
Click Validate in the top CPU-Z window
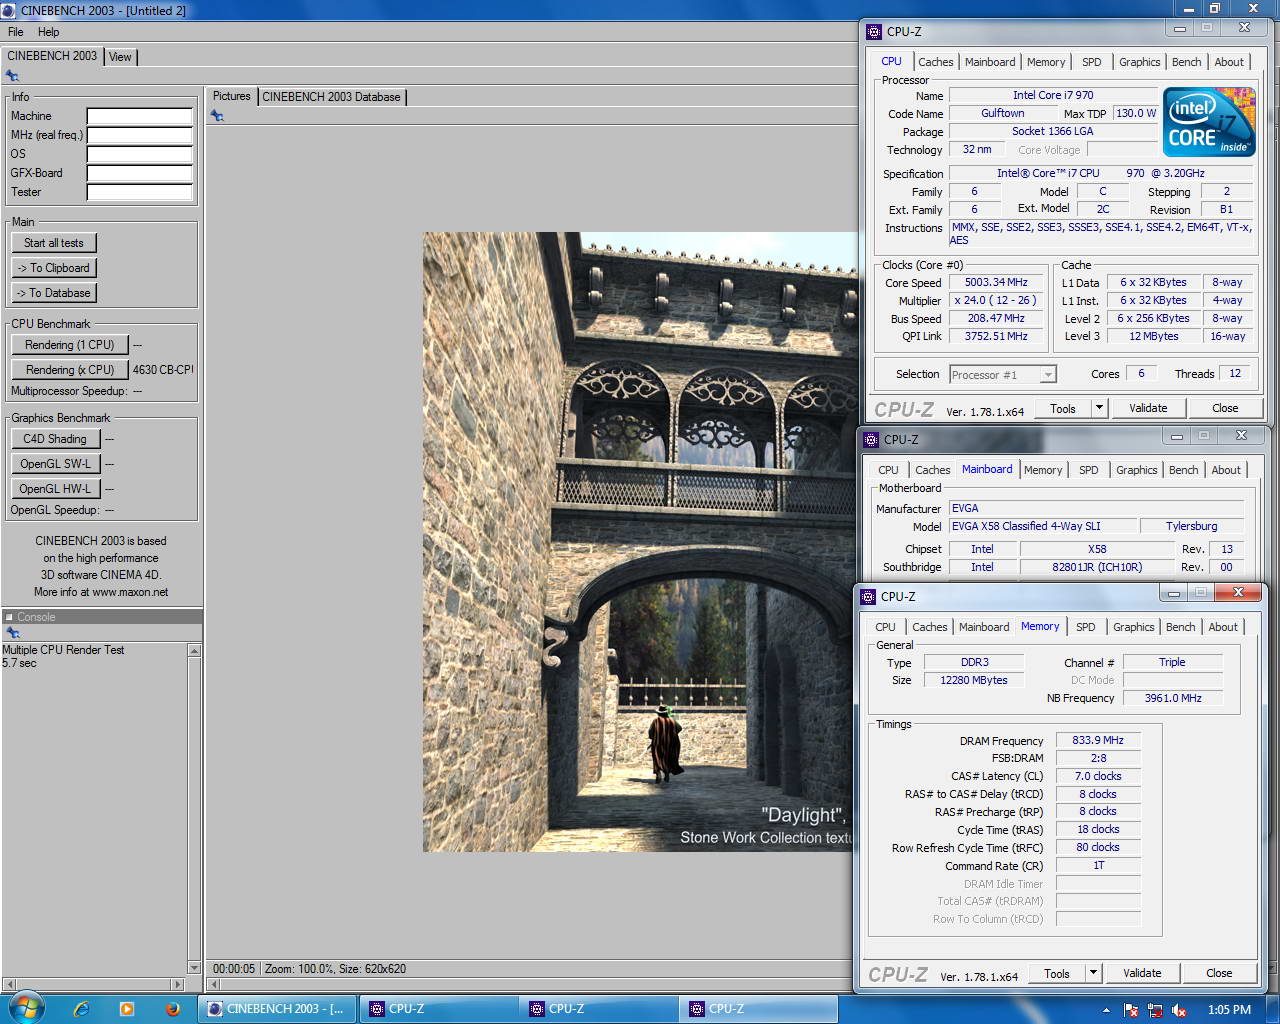(x=1148, y=408)
